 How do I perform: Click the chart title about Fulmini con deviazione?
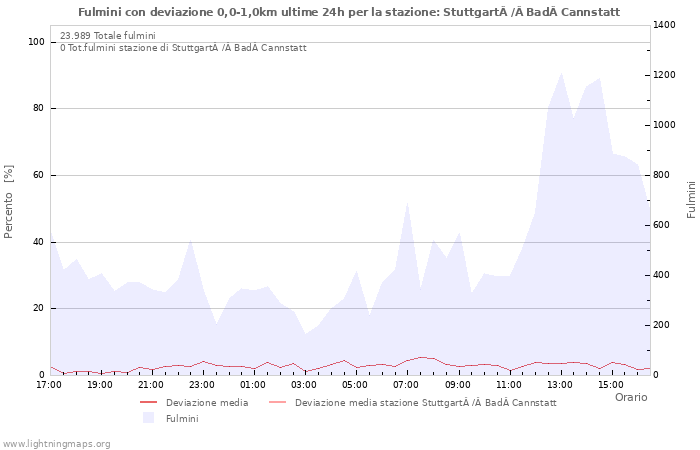(349, 12)
